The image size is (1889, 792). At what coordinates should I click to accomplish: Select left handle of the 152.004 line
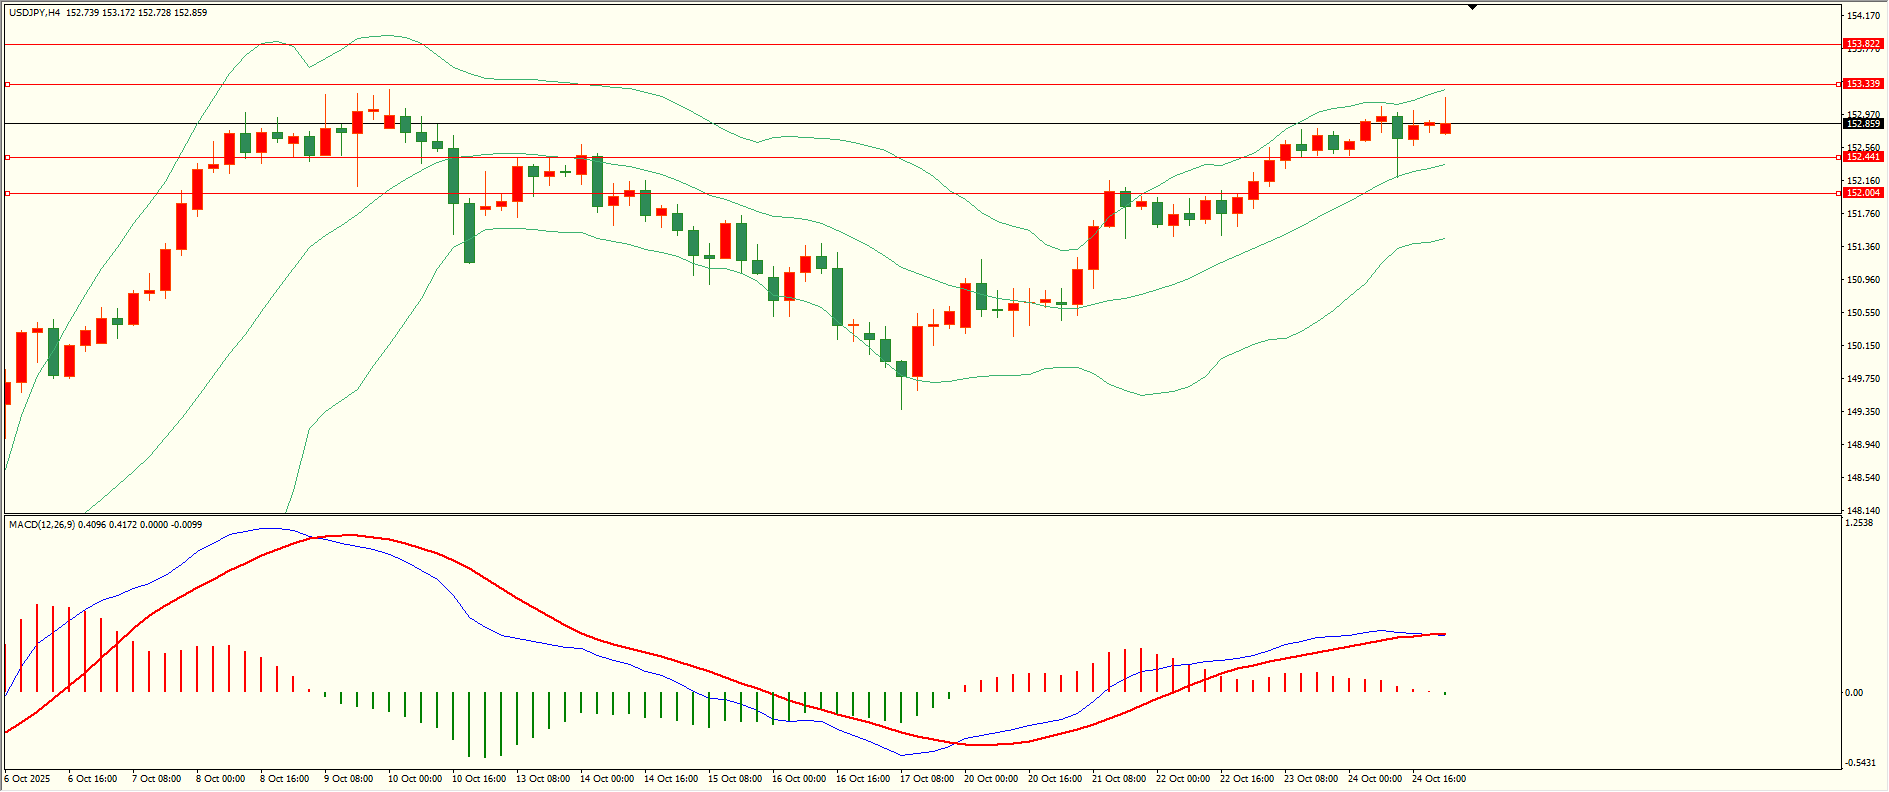click(8, 193)
